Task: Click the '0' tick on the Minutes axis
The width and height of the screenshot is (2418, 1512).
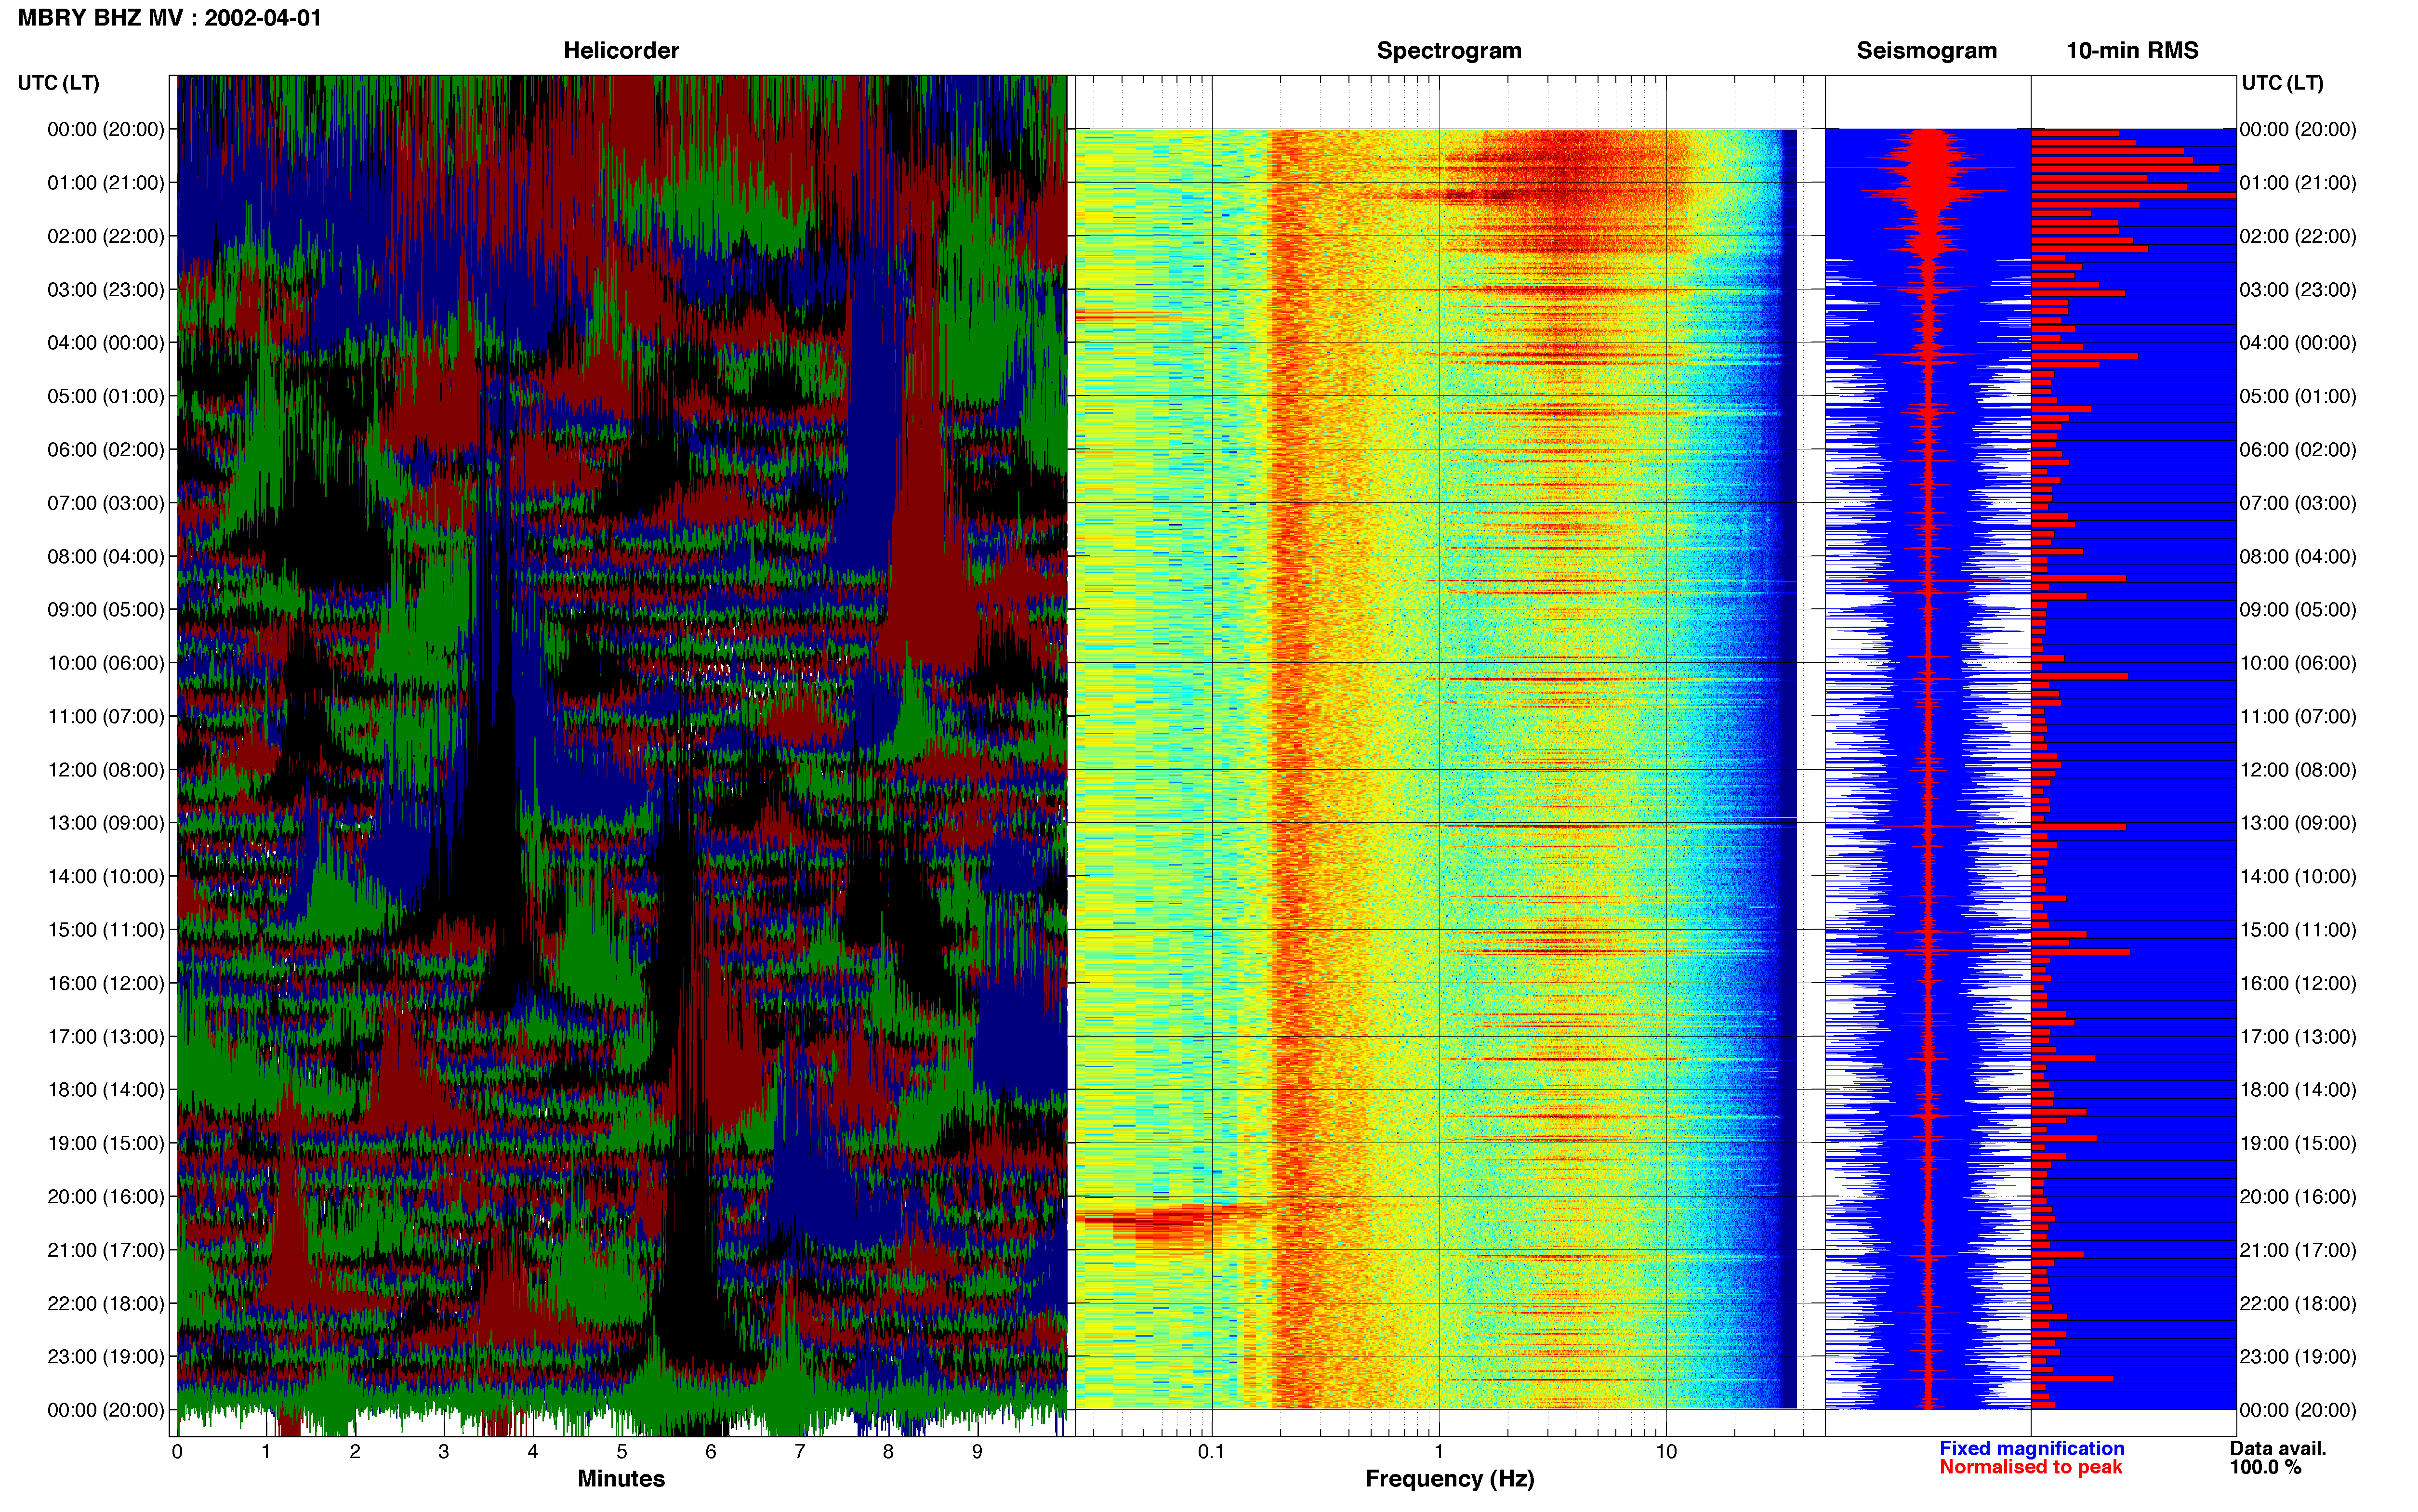Action: tap(177, 1452)
